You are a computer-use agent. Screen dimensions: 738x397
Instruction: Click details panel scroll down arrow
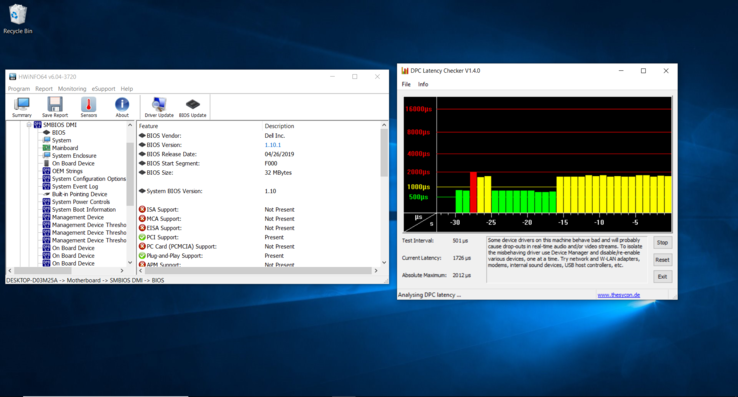pos(384,263)
